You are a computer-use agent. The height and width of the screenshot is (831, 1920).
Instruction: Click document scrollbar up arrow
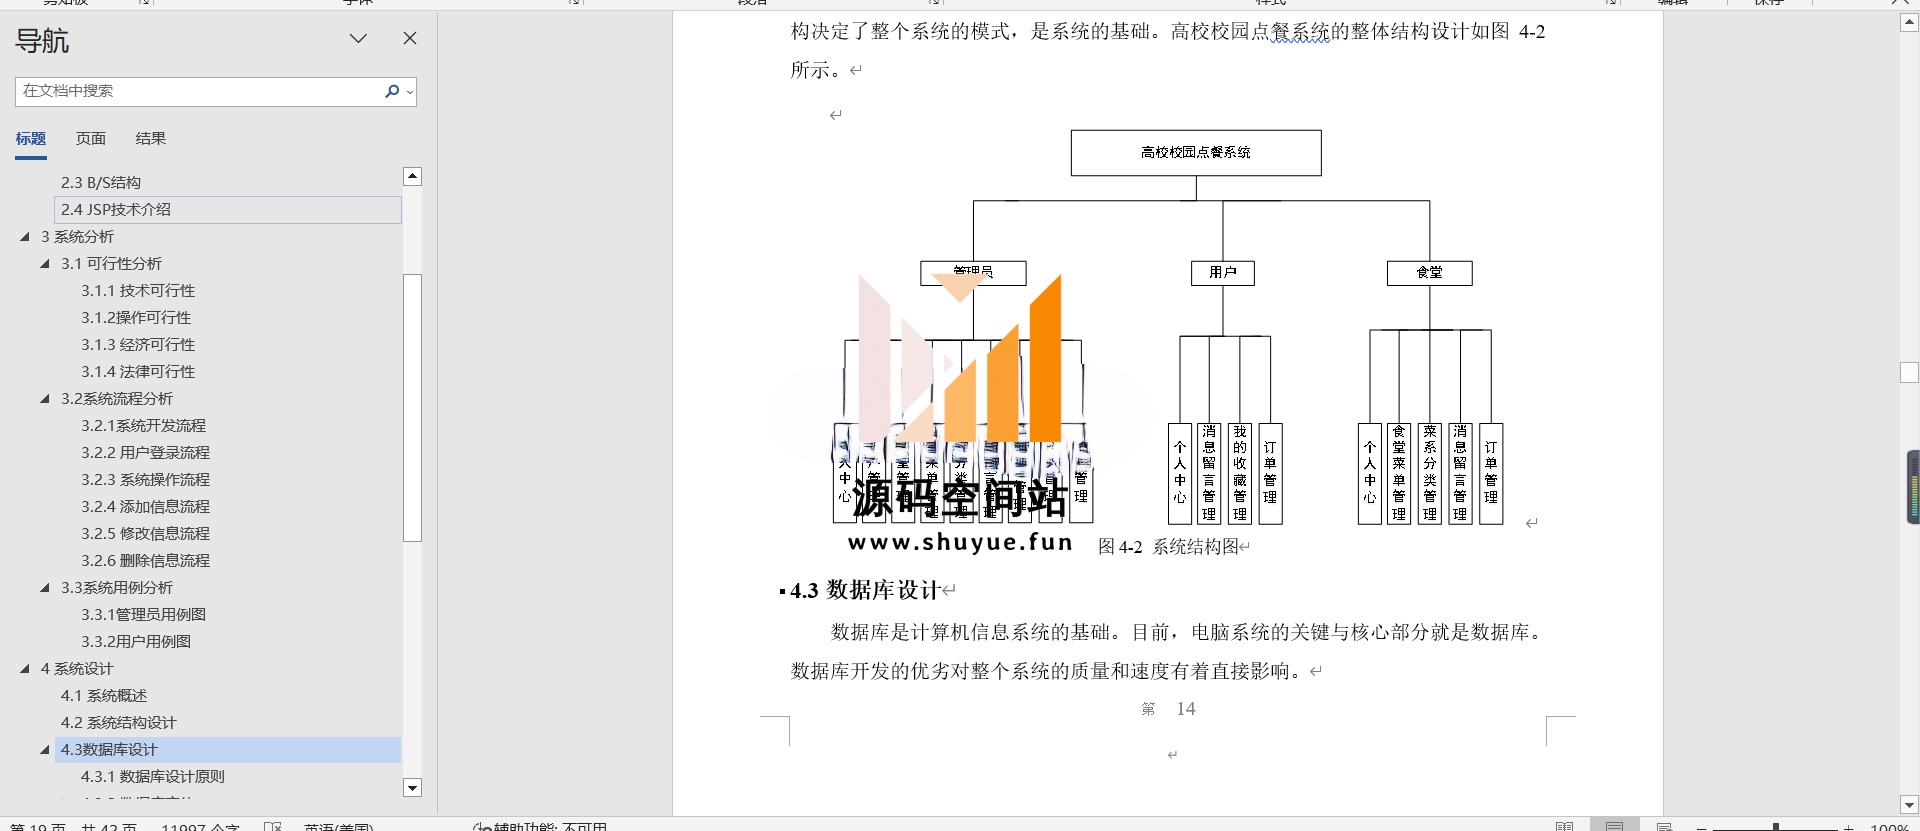tap(1909, 23)
